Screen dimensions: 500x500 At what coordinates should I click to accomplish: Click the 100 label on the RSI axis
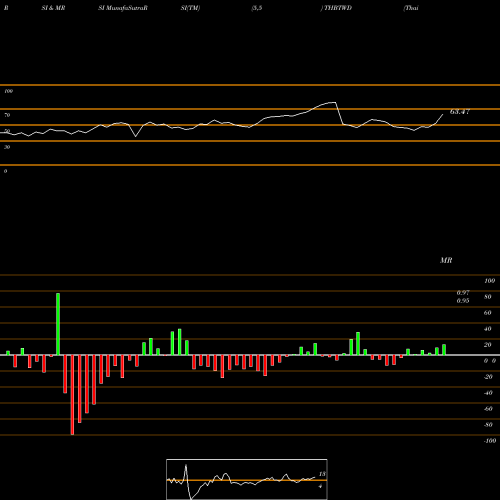pos(8,91)
